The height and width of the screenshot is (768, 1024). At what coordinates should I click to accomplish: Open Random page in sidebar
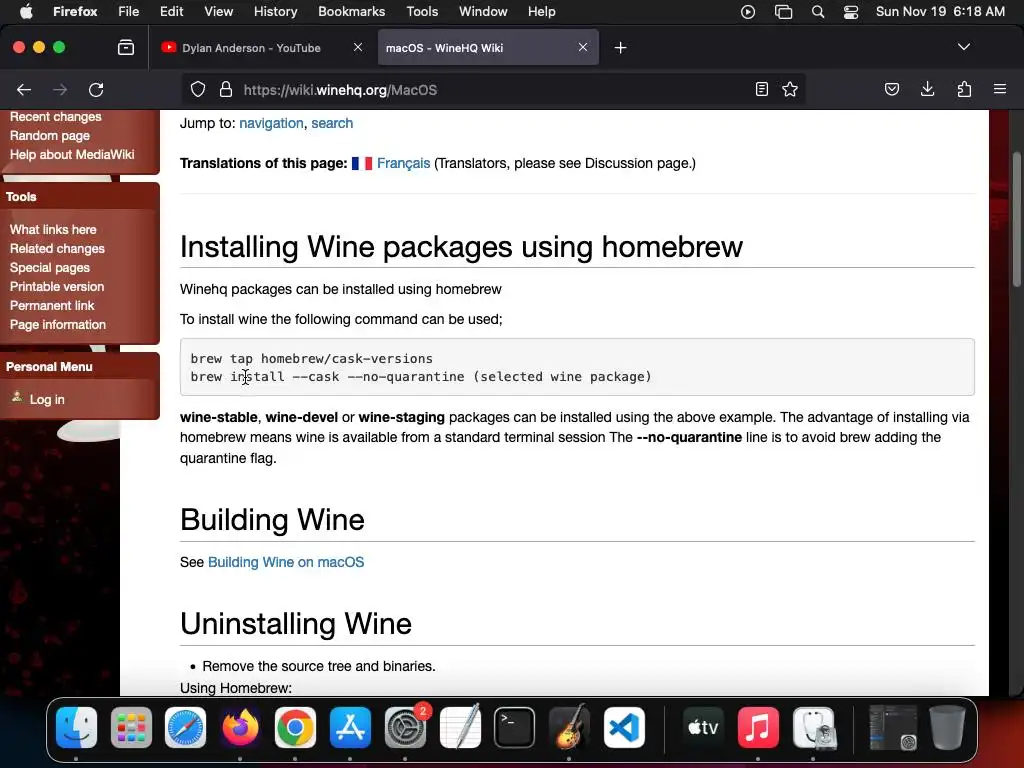[50, 135]
